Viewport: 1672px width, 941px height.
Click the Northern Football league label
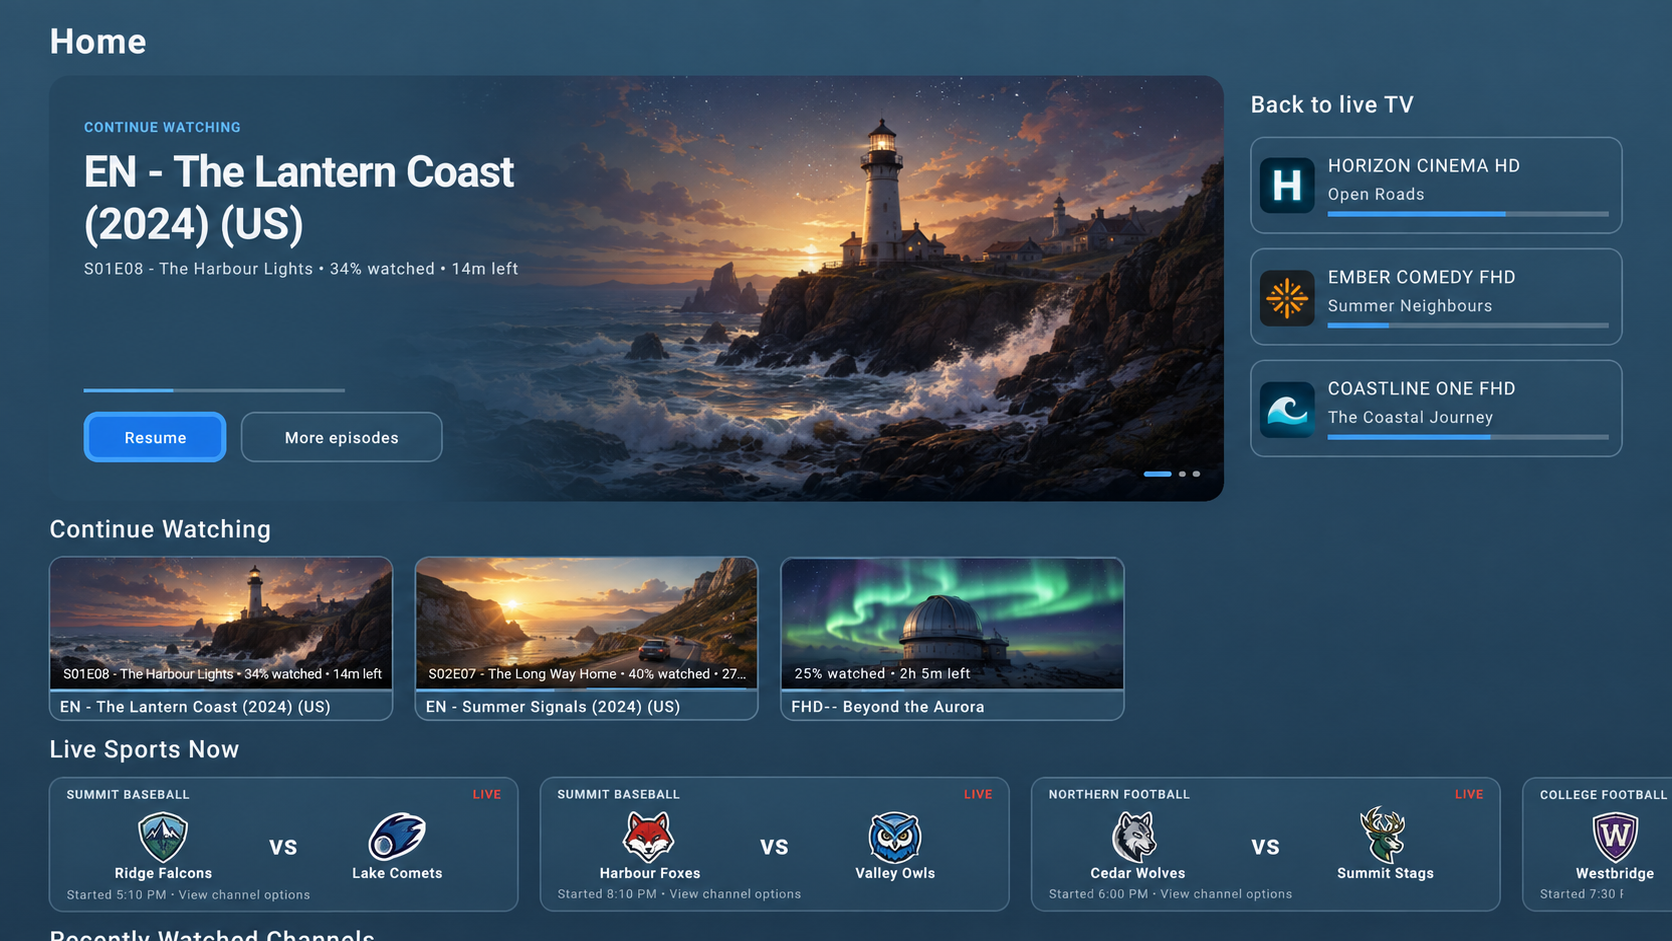(1119, 794)
